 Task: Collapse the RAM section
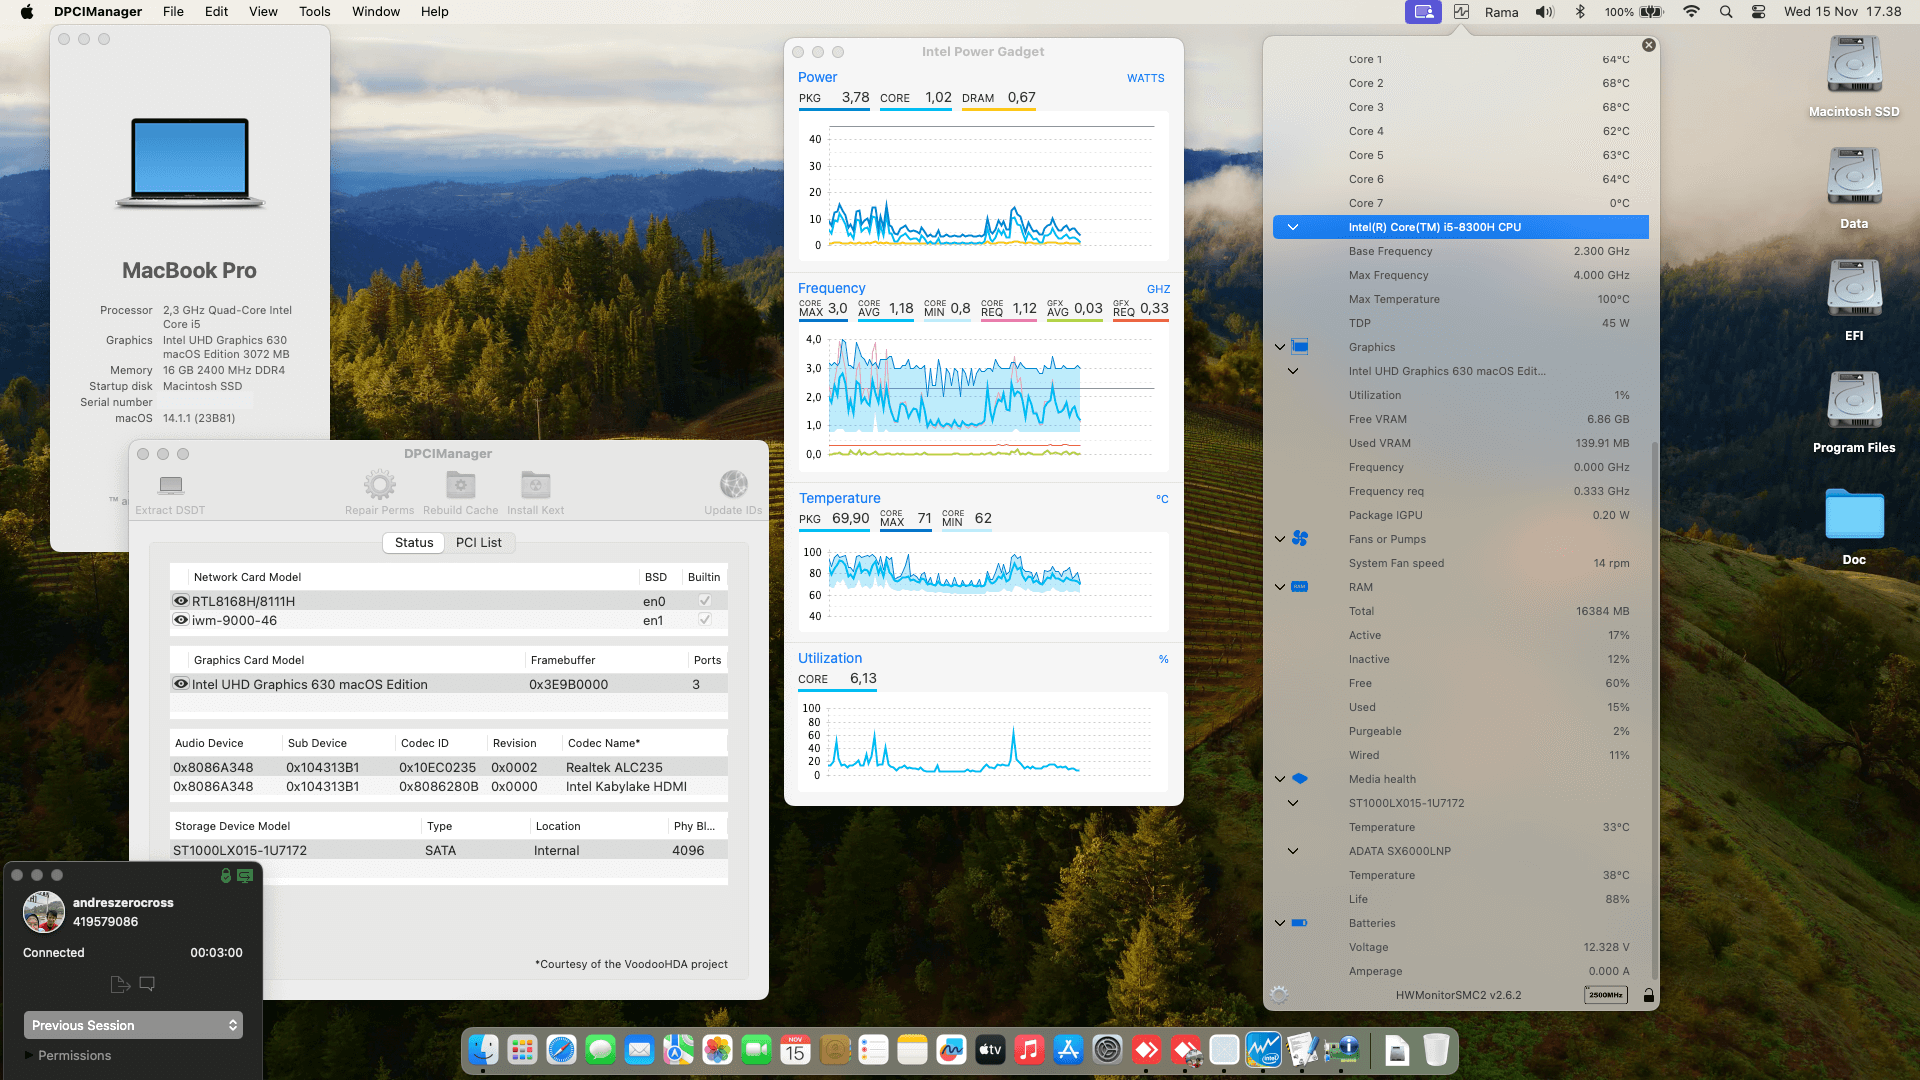tap(1280, 587)
